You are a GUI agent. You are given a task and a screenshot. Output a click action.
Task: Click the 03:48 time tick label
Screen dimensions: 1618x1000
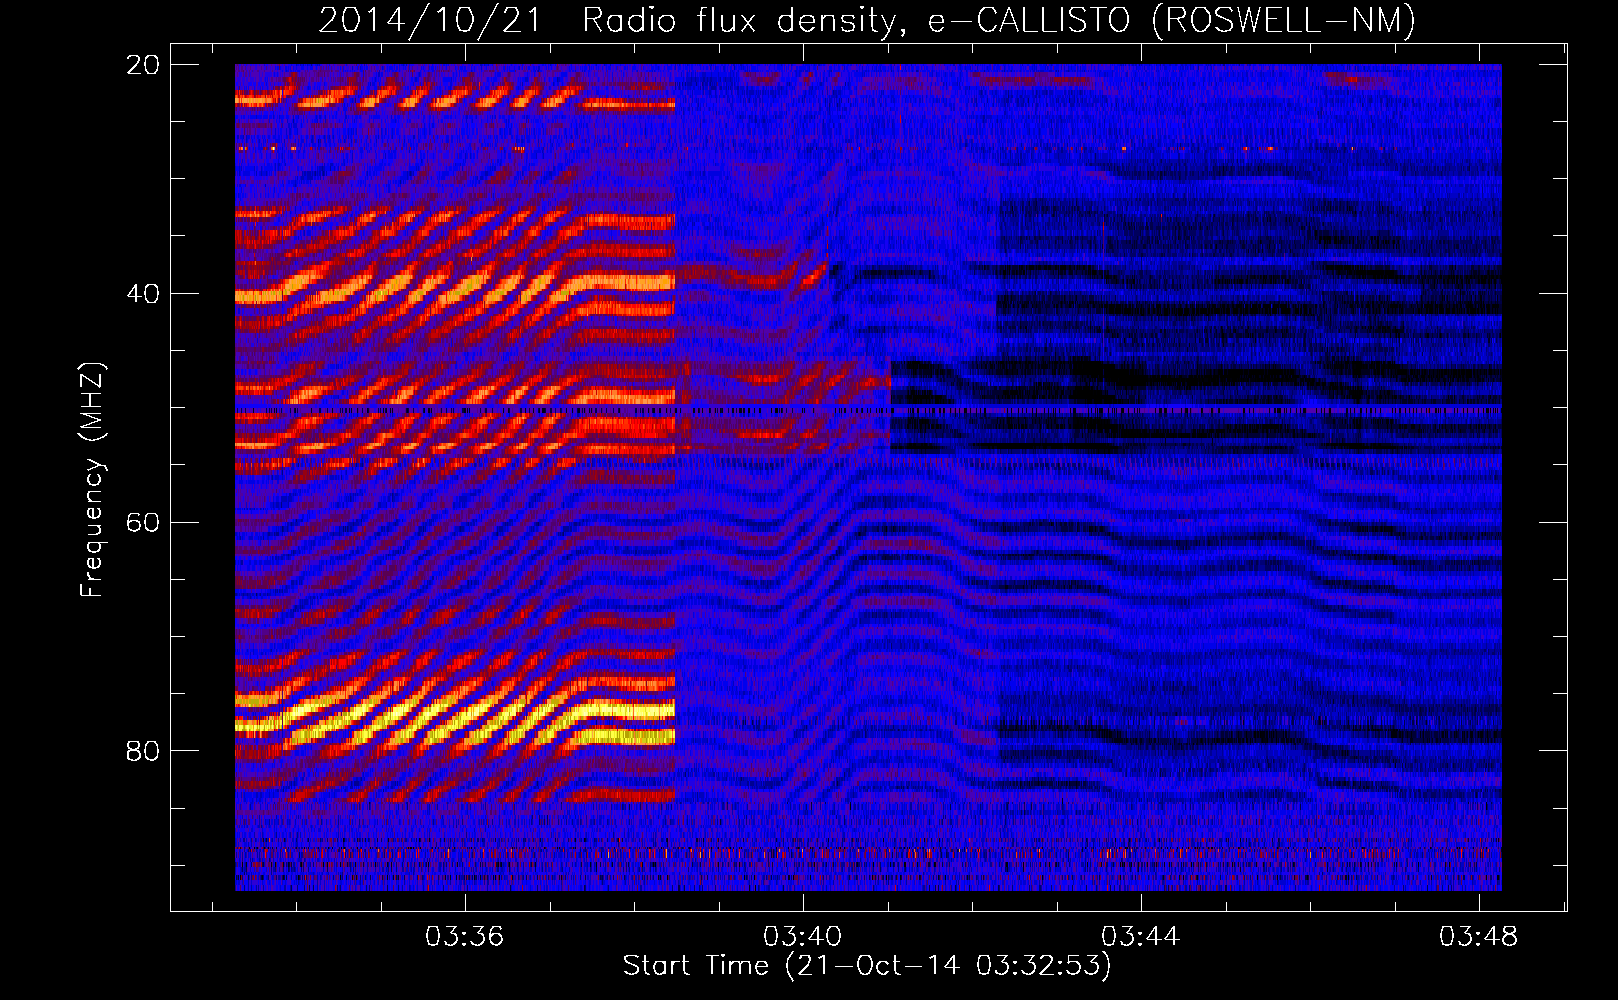(1478, 937)
